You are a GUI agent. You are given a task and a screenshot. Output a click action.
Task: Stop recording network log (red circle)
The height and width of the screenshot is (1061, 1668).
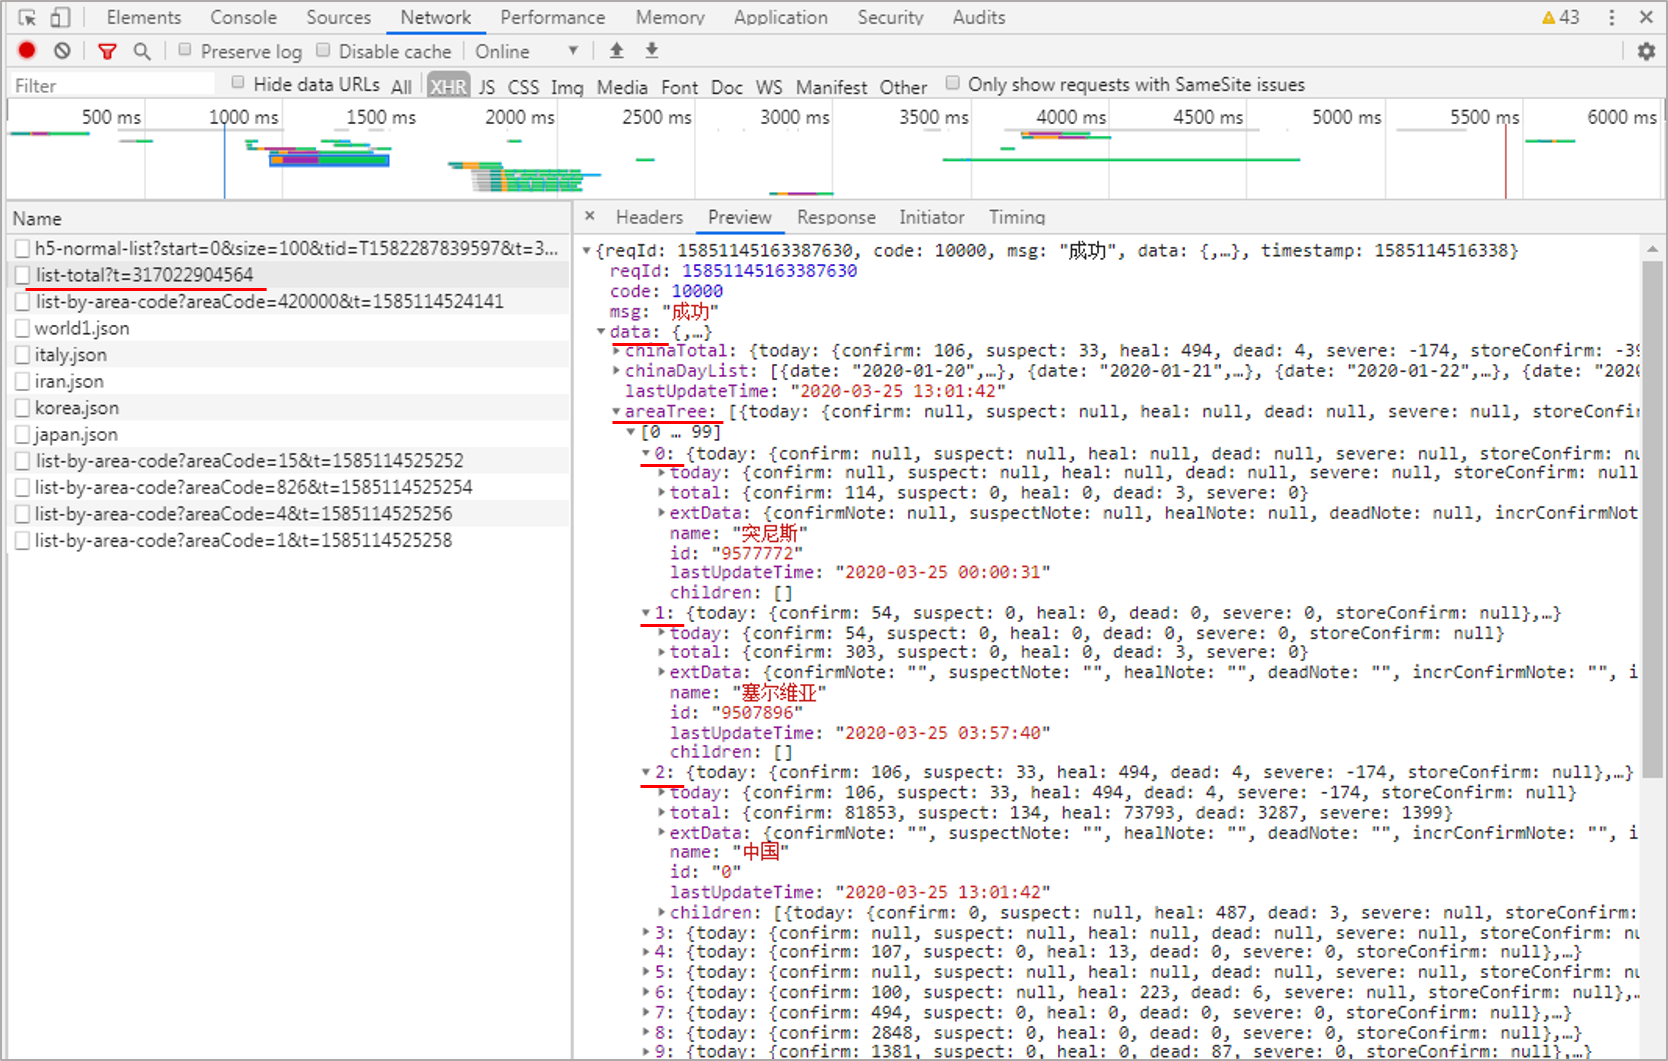[27, 50]
